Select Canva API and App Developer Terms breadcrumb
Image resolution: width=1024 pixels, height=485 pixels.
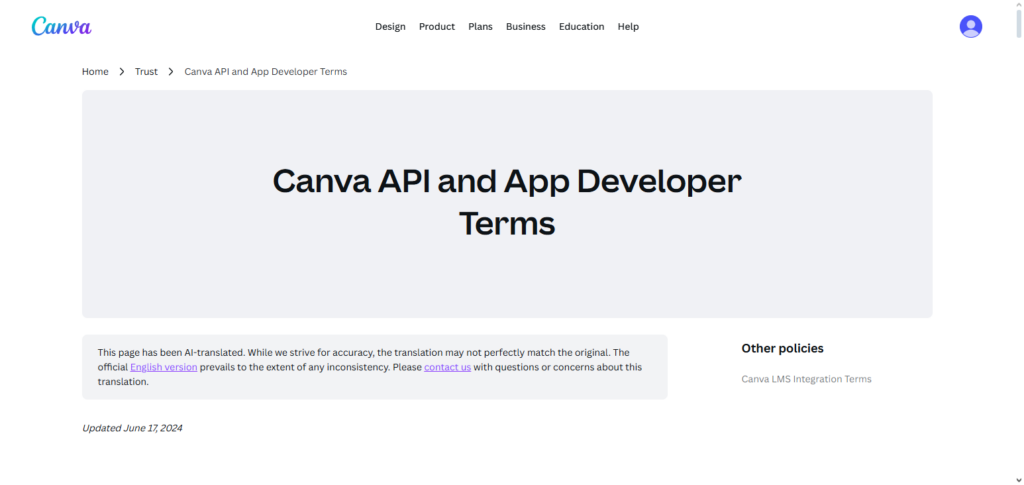(x=266, y=72)
